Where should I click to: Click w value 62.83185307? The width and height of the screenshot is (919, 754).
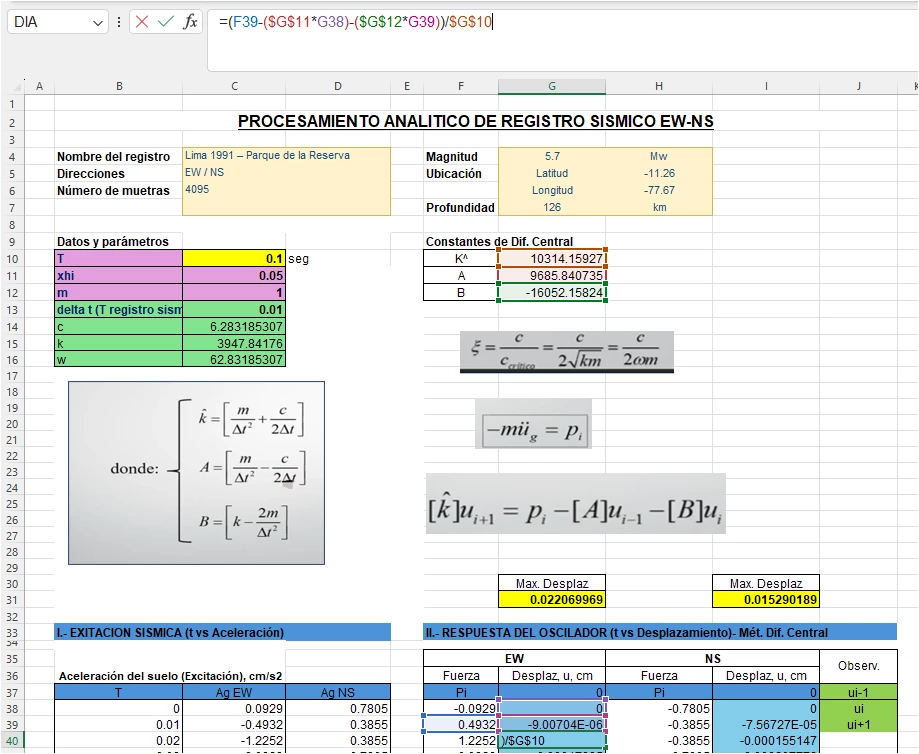(x=234, y=359)
